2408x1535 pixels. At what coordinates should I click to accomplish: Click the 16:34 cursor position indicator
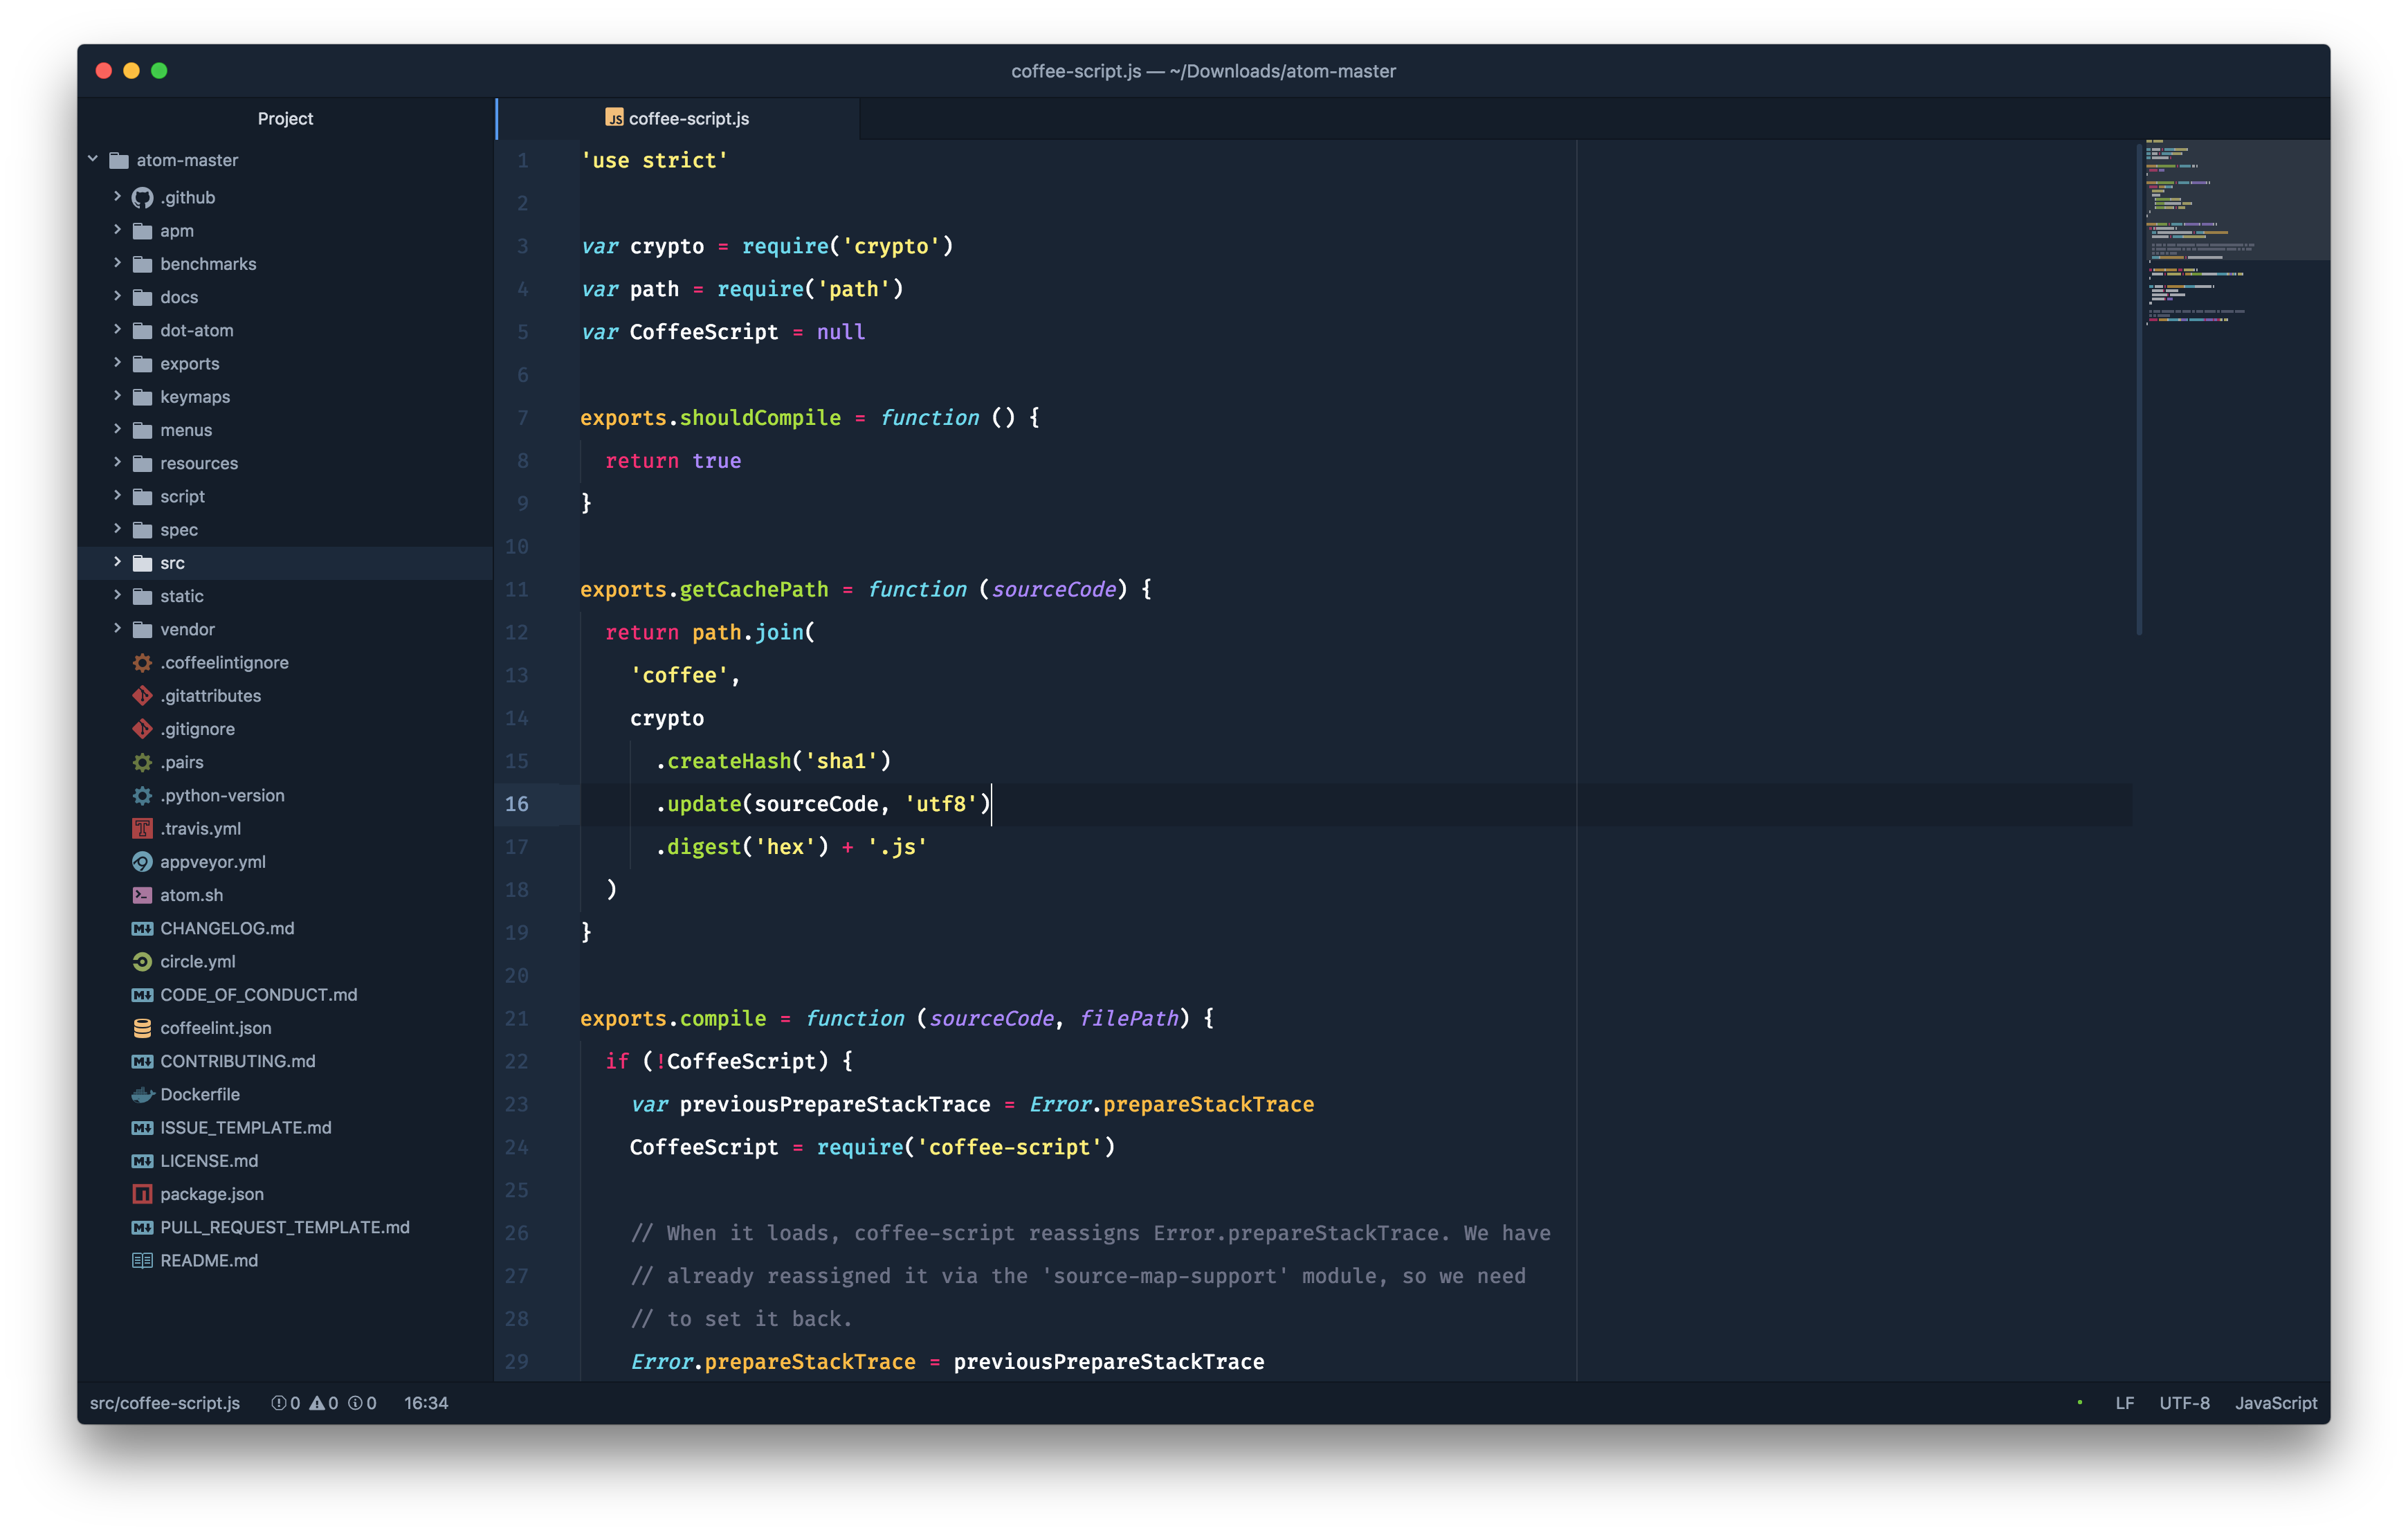(426, 1403)
